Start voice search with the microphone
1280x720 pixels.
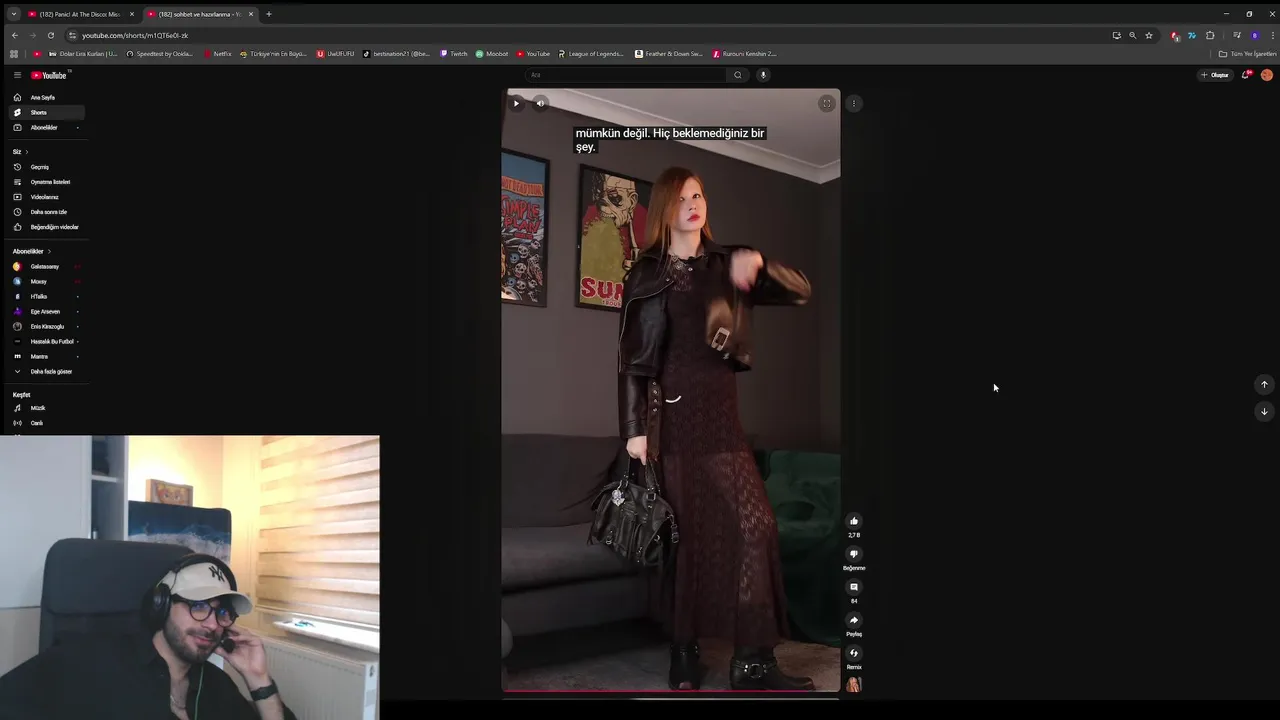click(763, 75)
